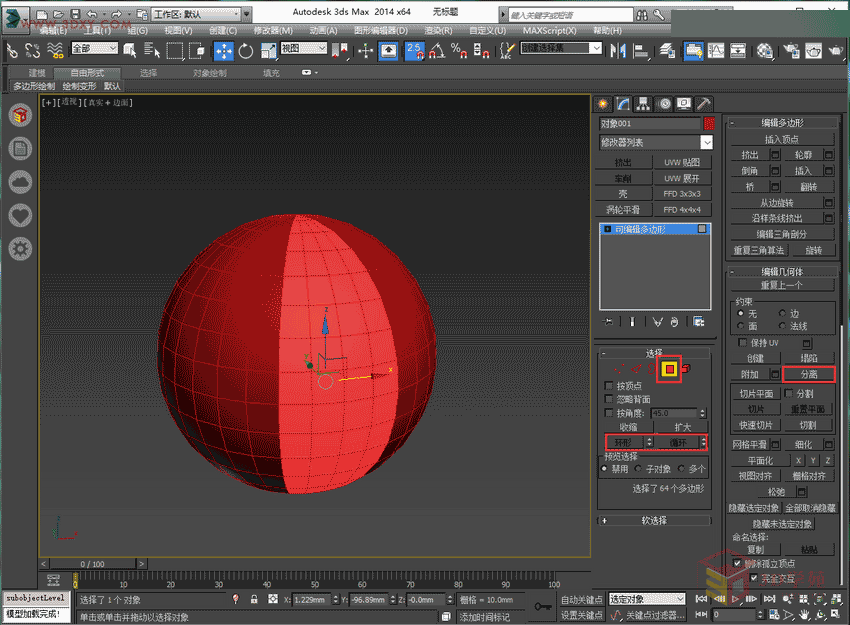The height and width of the screenshot is (625, 850).
Task: Select the 子对象 preview radio button
Action: click(638, 468)
